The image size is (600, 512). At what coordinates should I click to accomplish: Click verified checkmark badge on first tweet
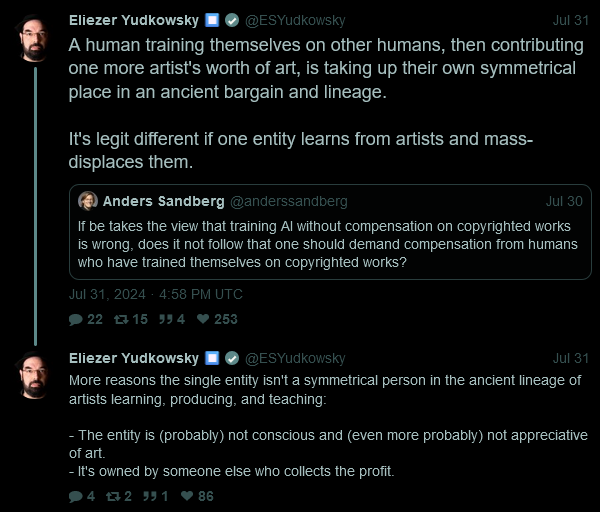pos(232,20)
